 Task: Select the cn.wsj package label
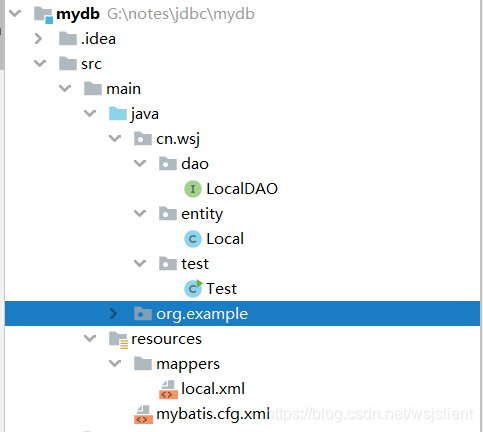(x=178, y=139)
